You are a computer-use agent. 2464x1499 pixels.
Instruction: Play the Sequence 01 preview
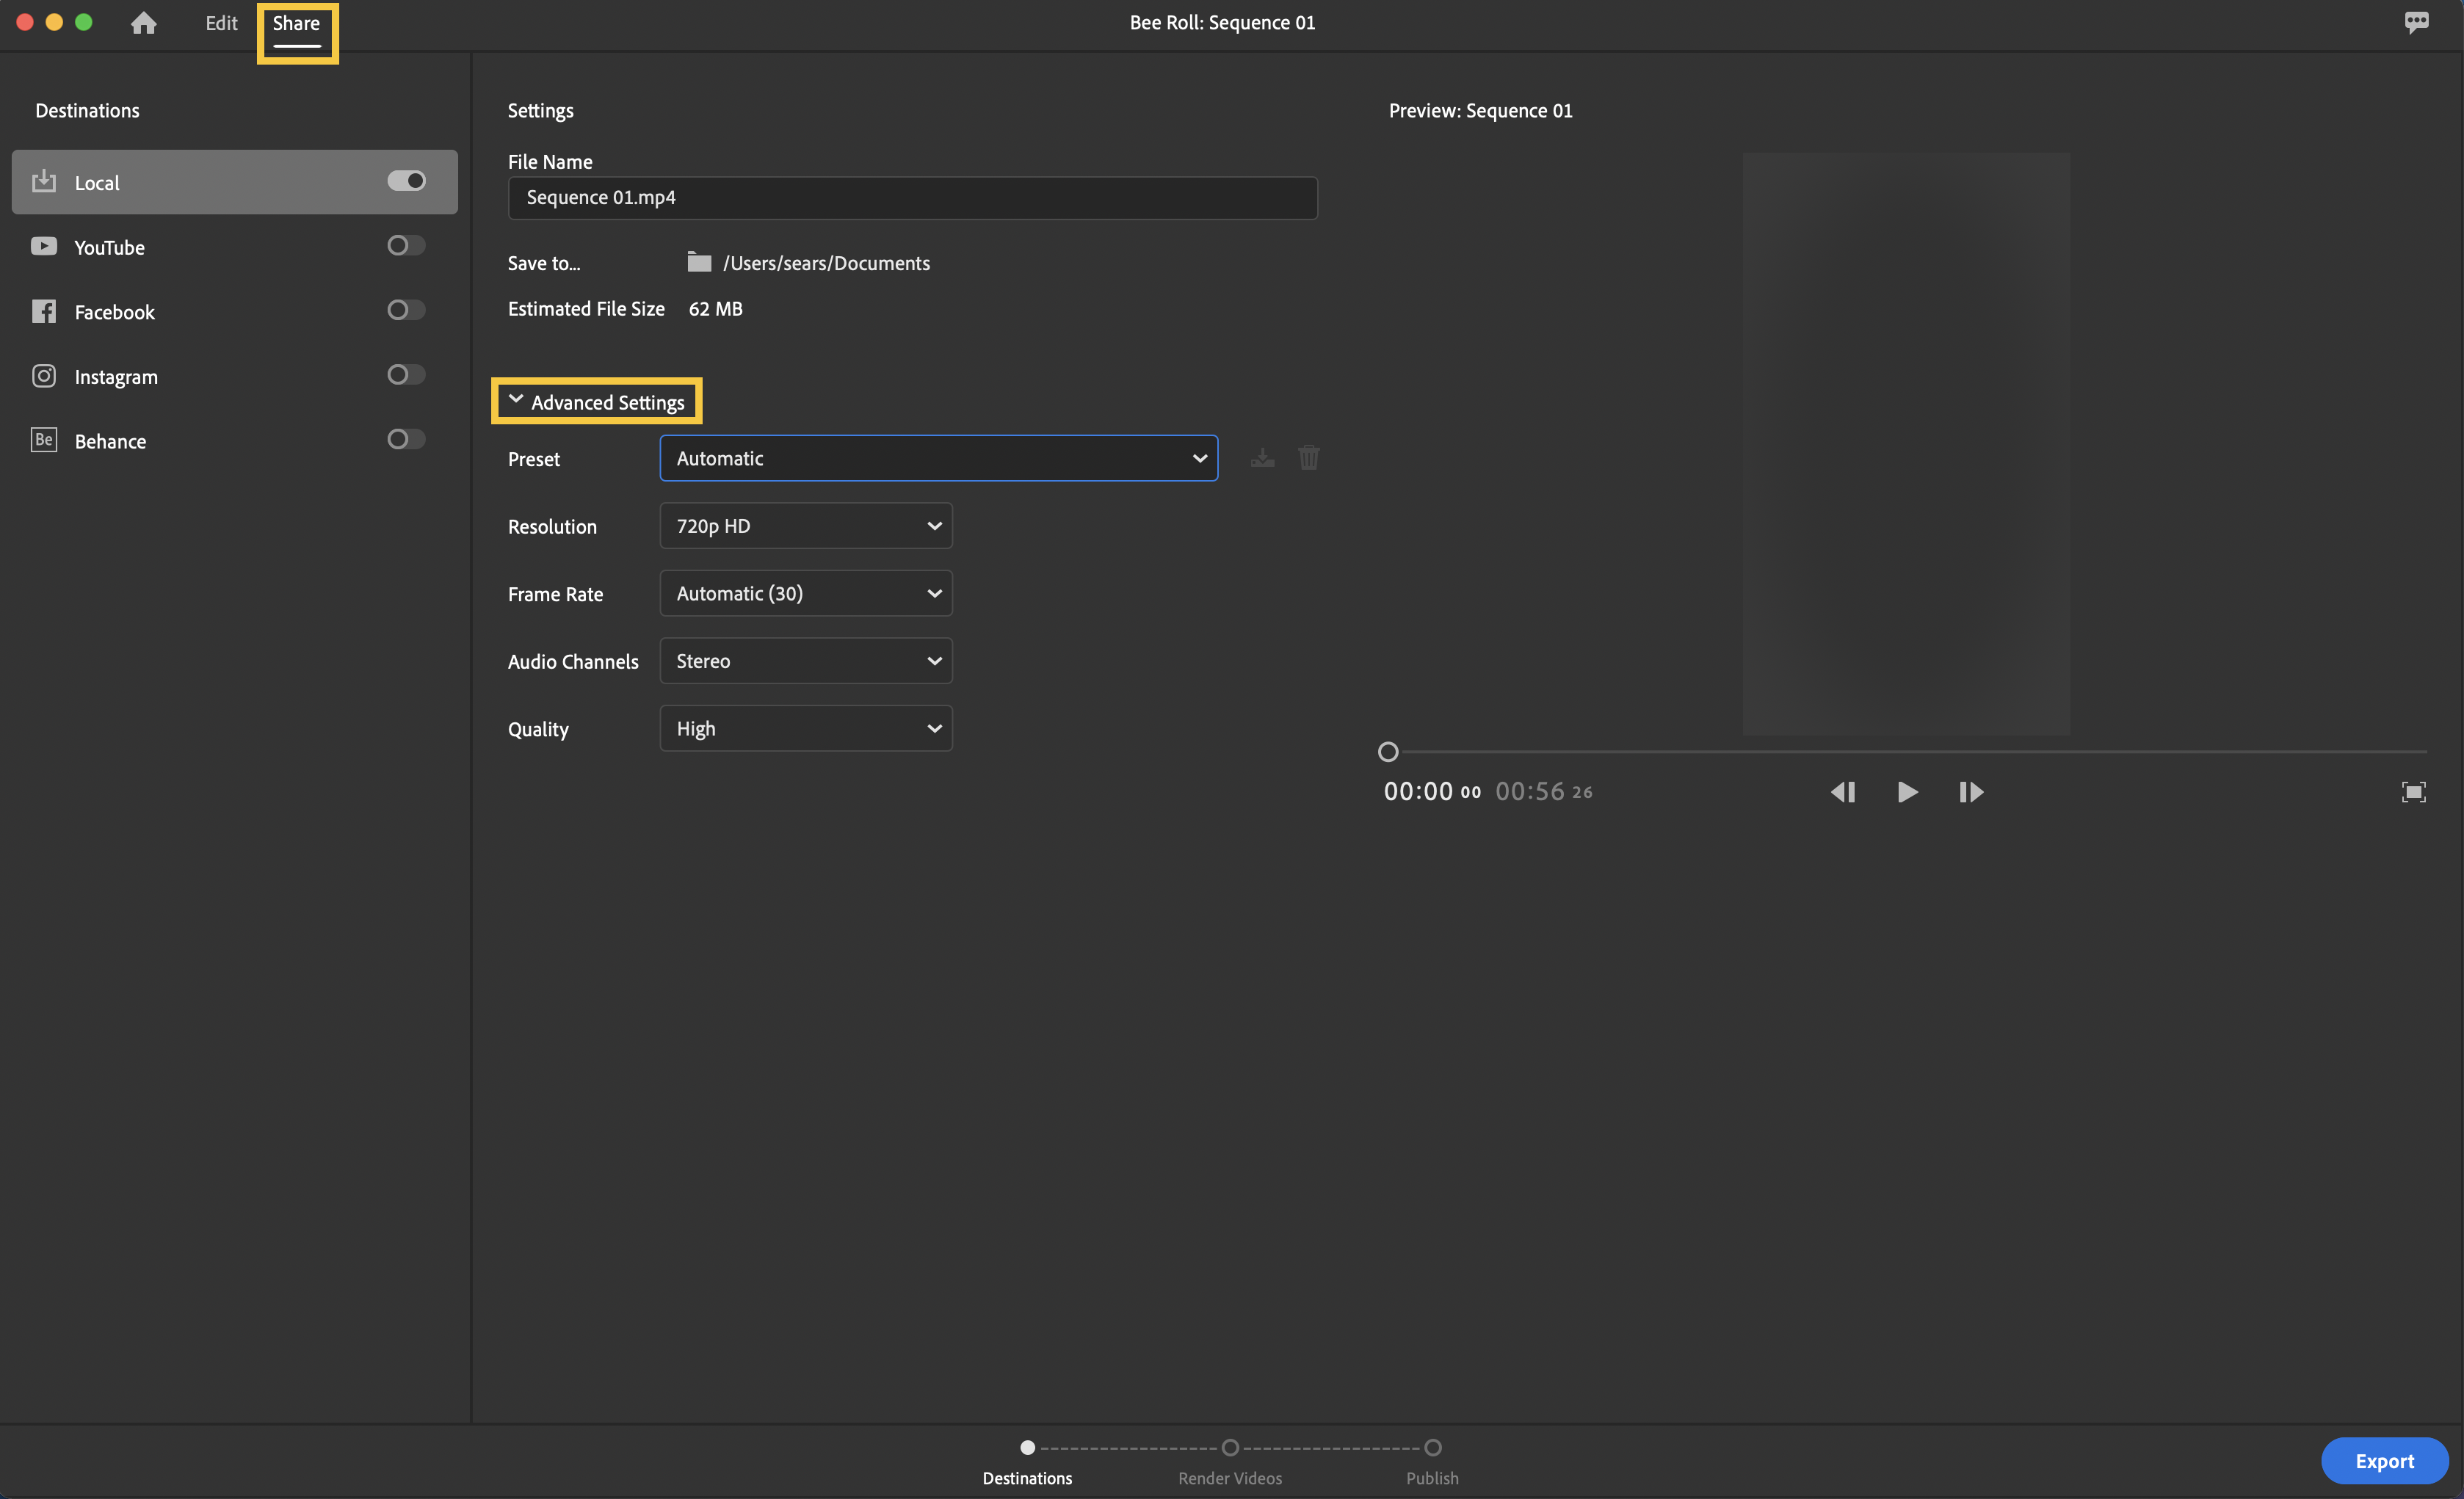pyautogui.click(x=1907, y=792)
